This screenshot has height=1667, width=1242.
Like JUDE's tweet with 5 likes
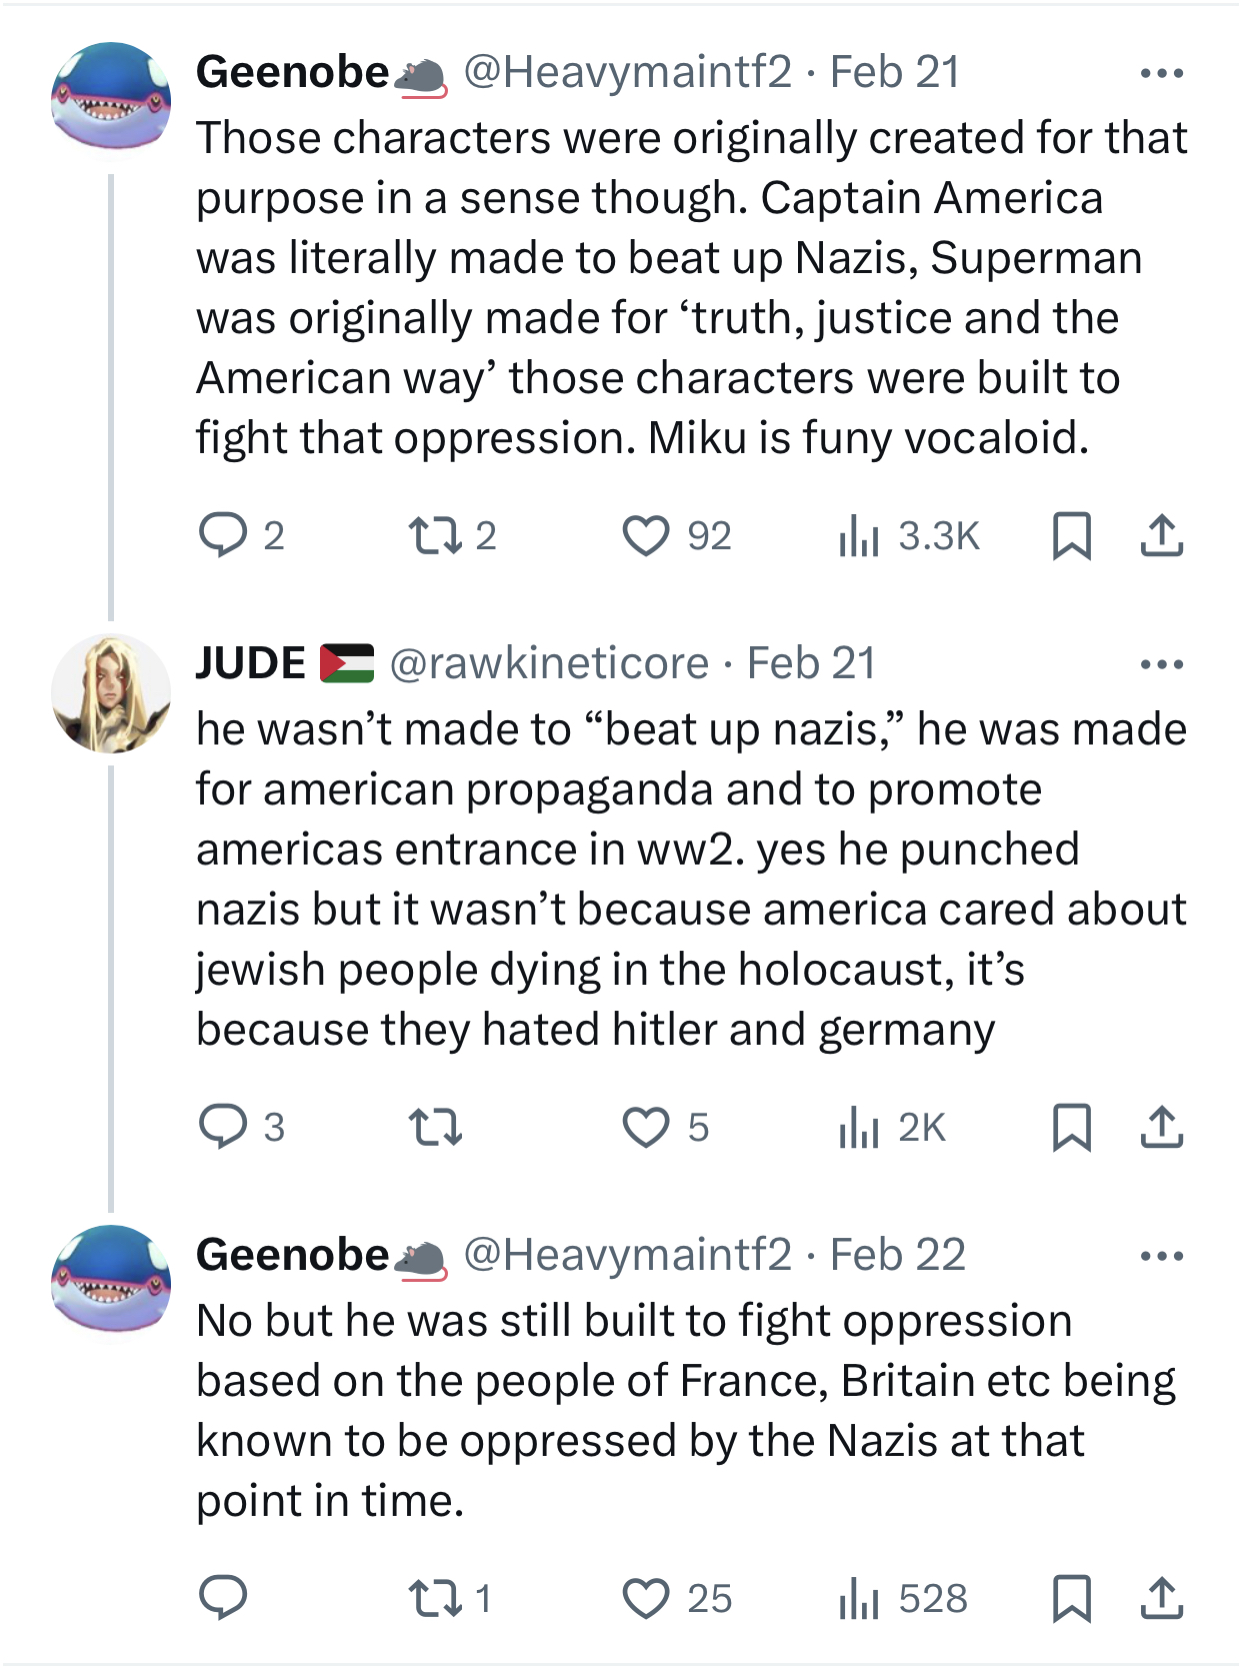[646, 1127]
